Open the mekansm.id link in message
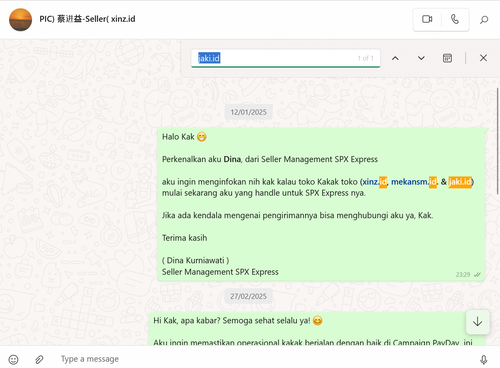 pyautogui.click(x=414, y=182)
